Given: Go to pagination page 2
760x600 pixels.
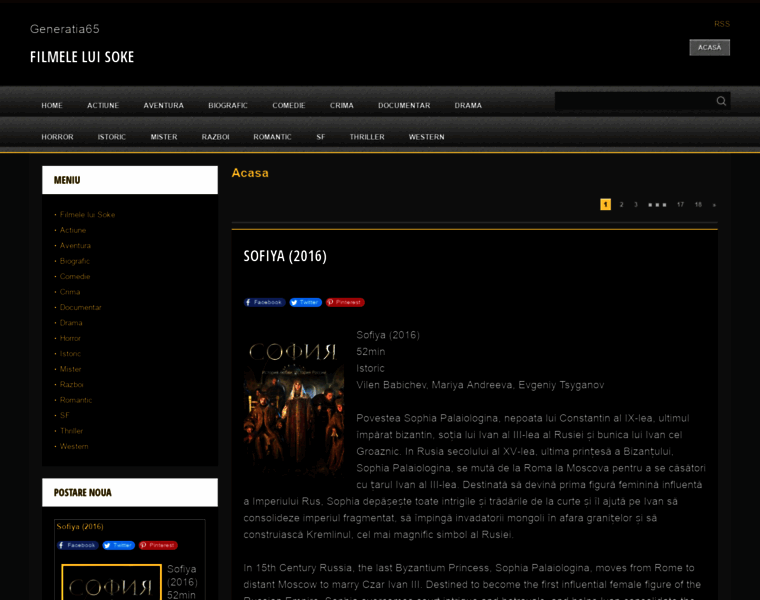Looking at the screenshot, I should 621,205.
